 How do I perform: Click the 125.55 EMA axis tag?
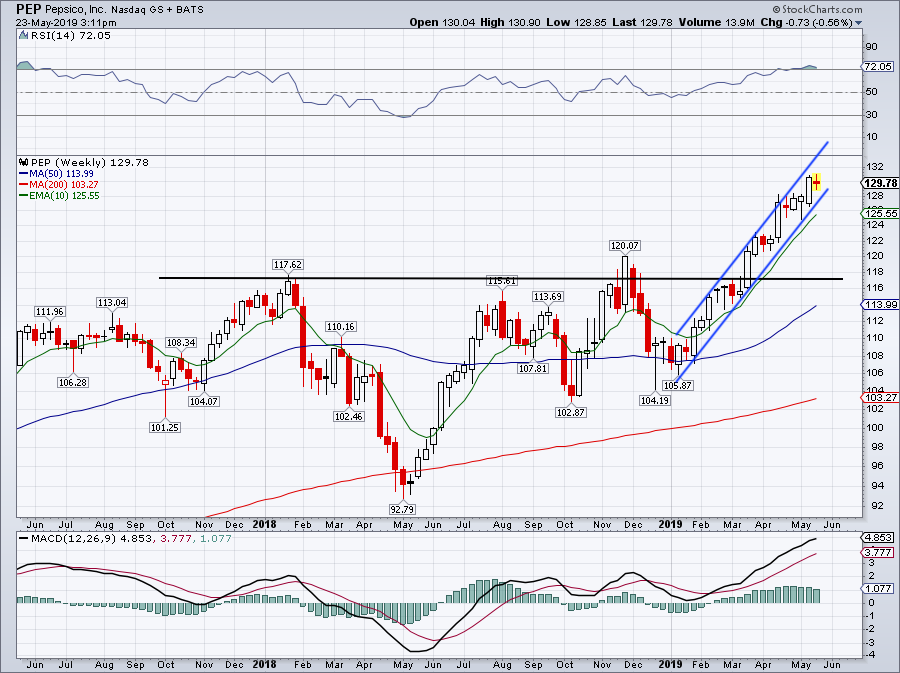click(x=880, y=213)
